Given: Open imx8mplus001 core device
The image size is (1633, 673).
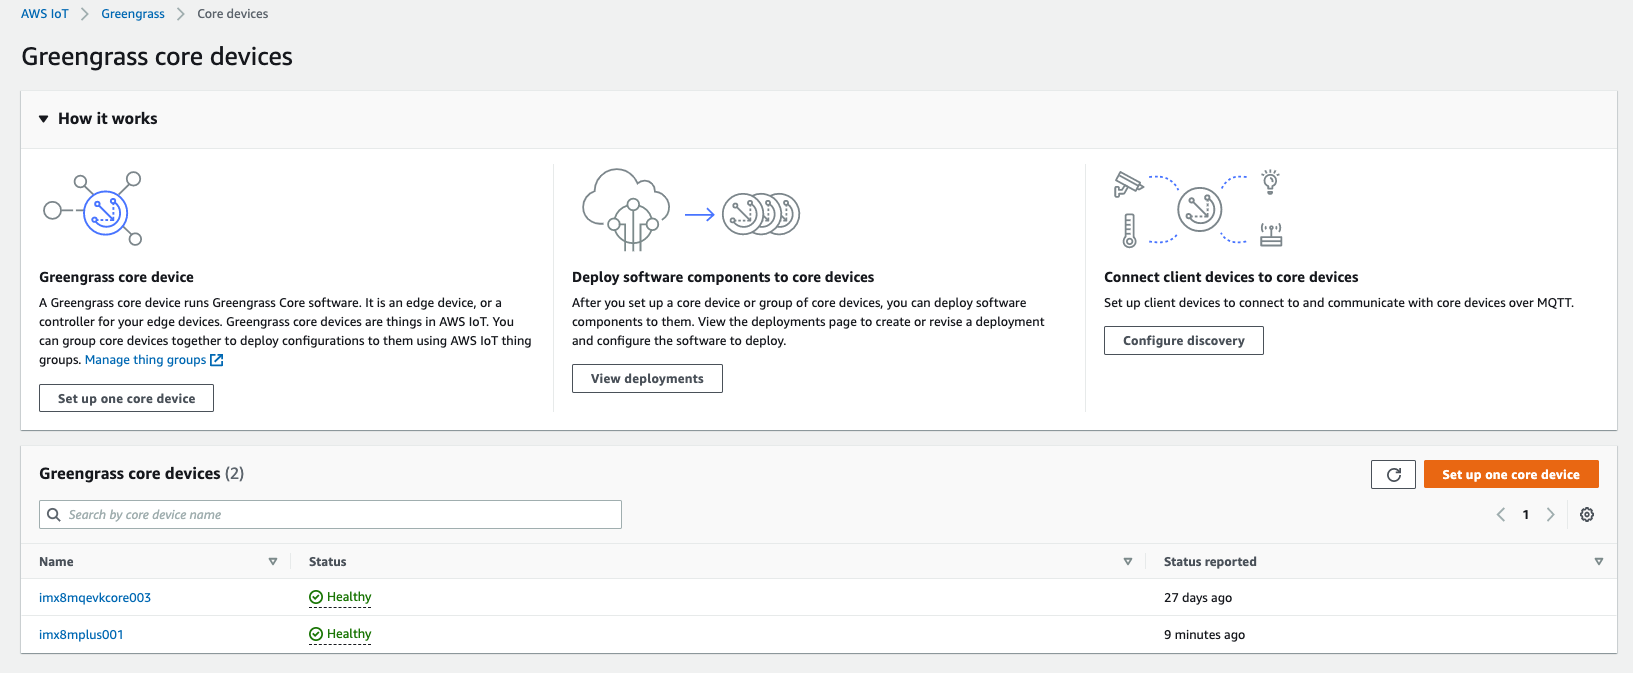Looking at the screenshot, I should click(81, 635).
